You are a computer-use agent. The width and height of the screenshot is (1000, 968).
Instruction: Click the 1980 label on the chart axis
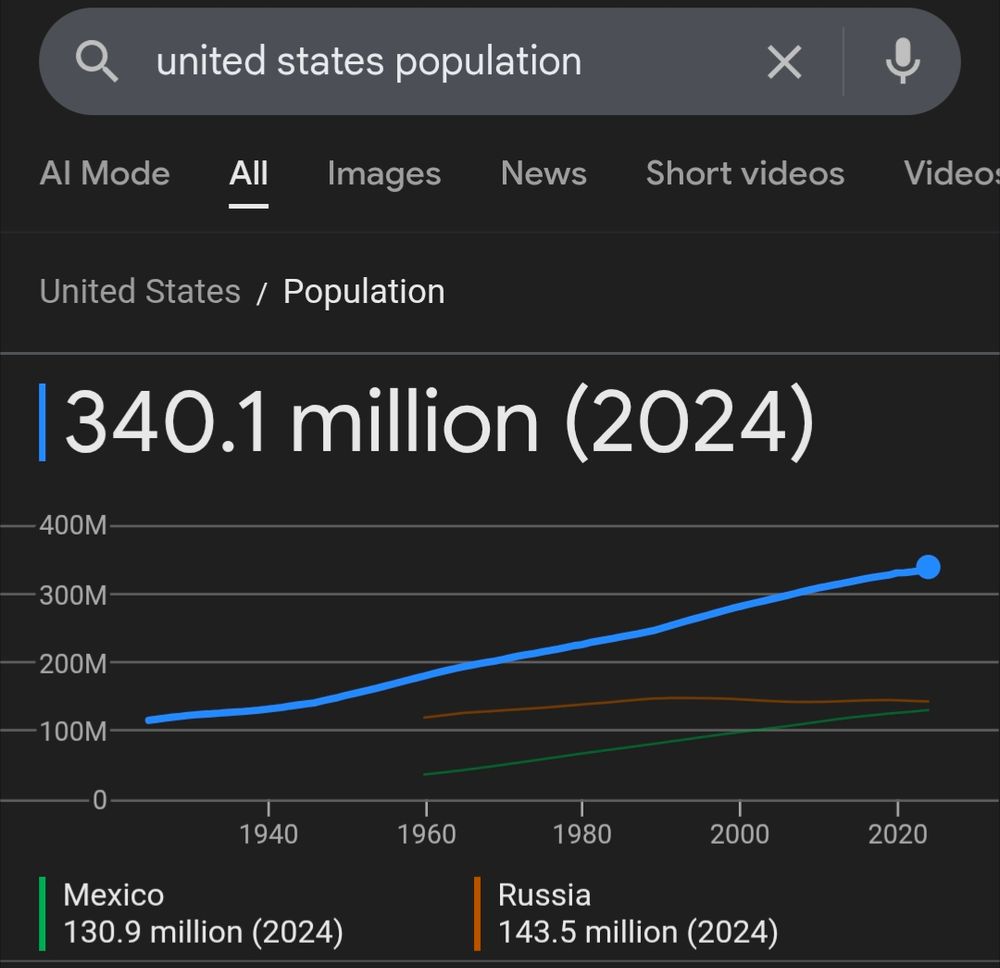click(x=584, y=833)
